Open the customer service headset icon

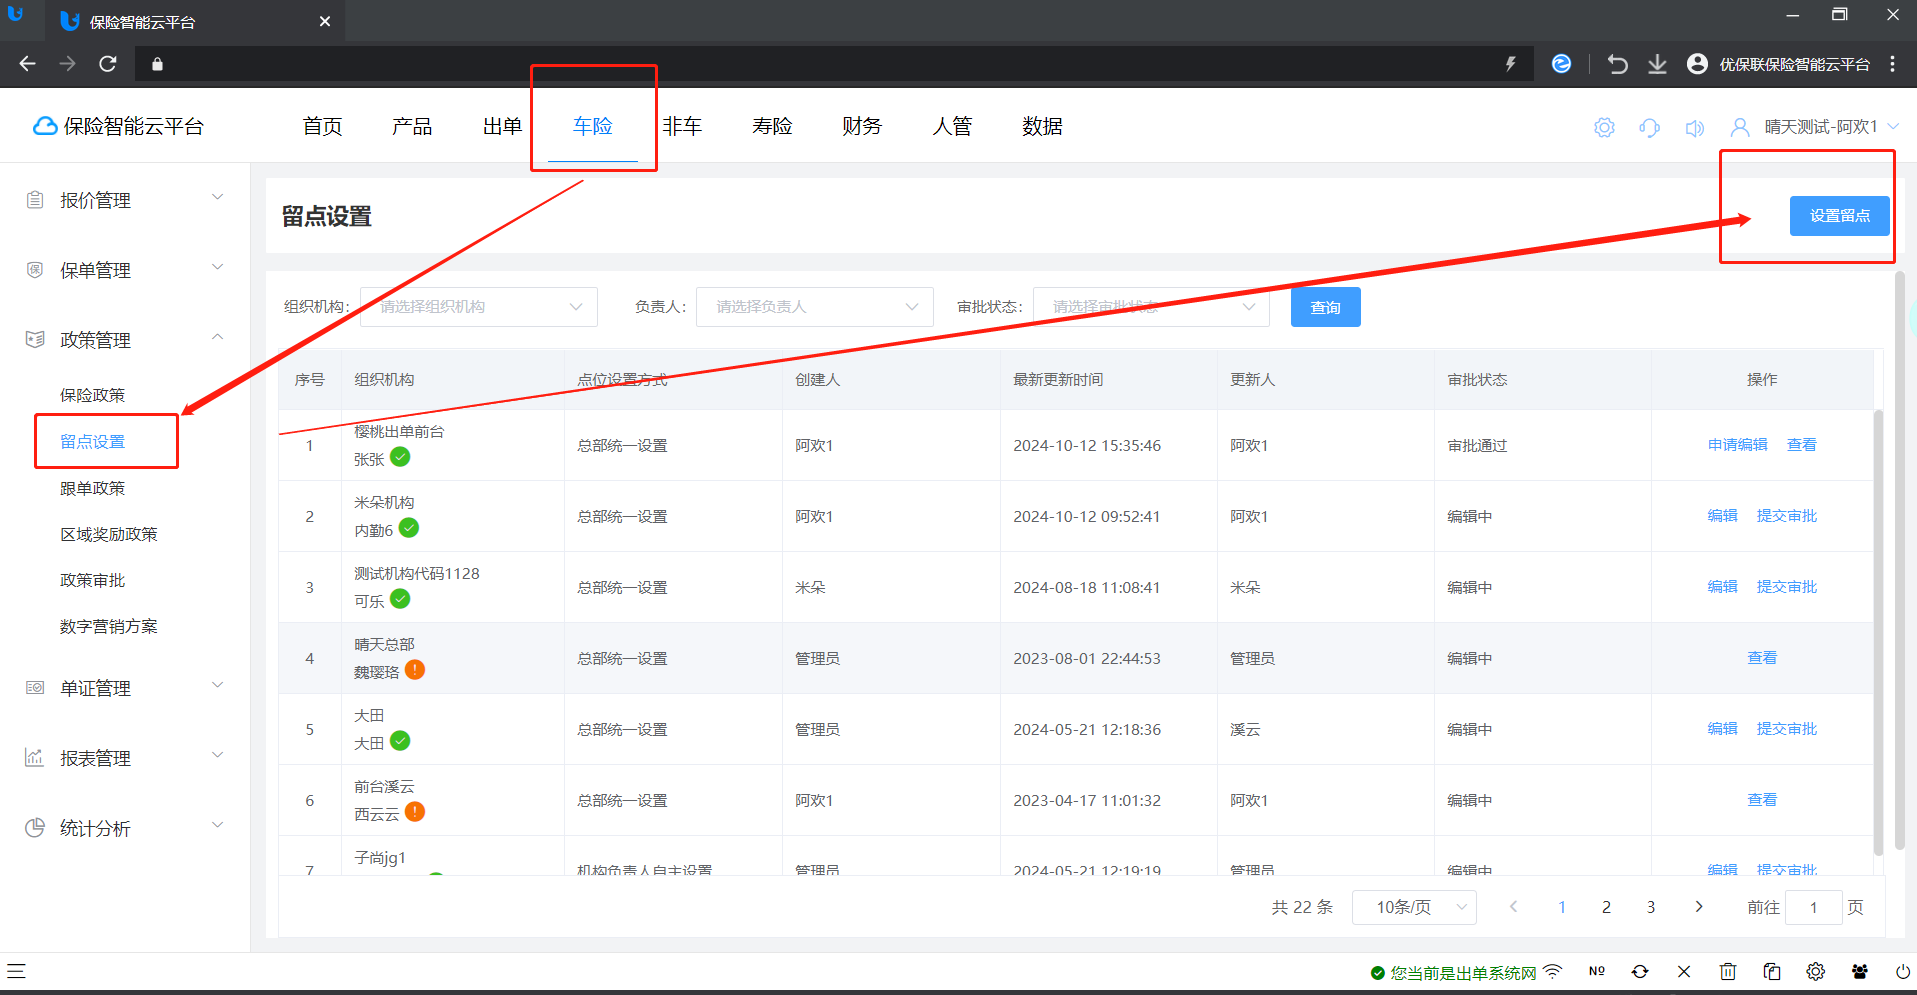[1649, 127]
